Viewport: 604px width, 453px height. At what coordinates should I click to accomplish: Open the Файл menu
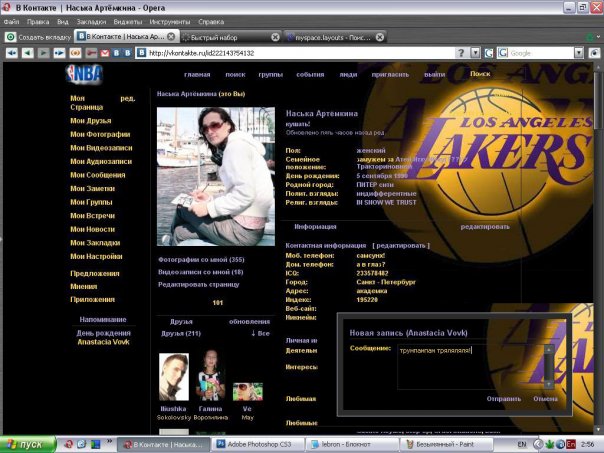(11, 22)
